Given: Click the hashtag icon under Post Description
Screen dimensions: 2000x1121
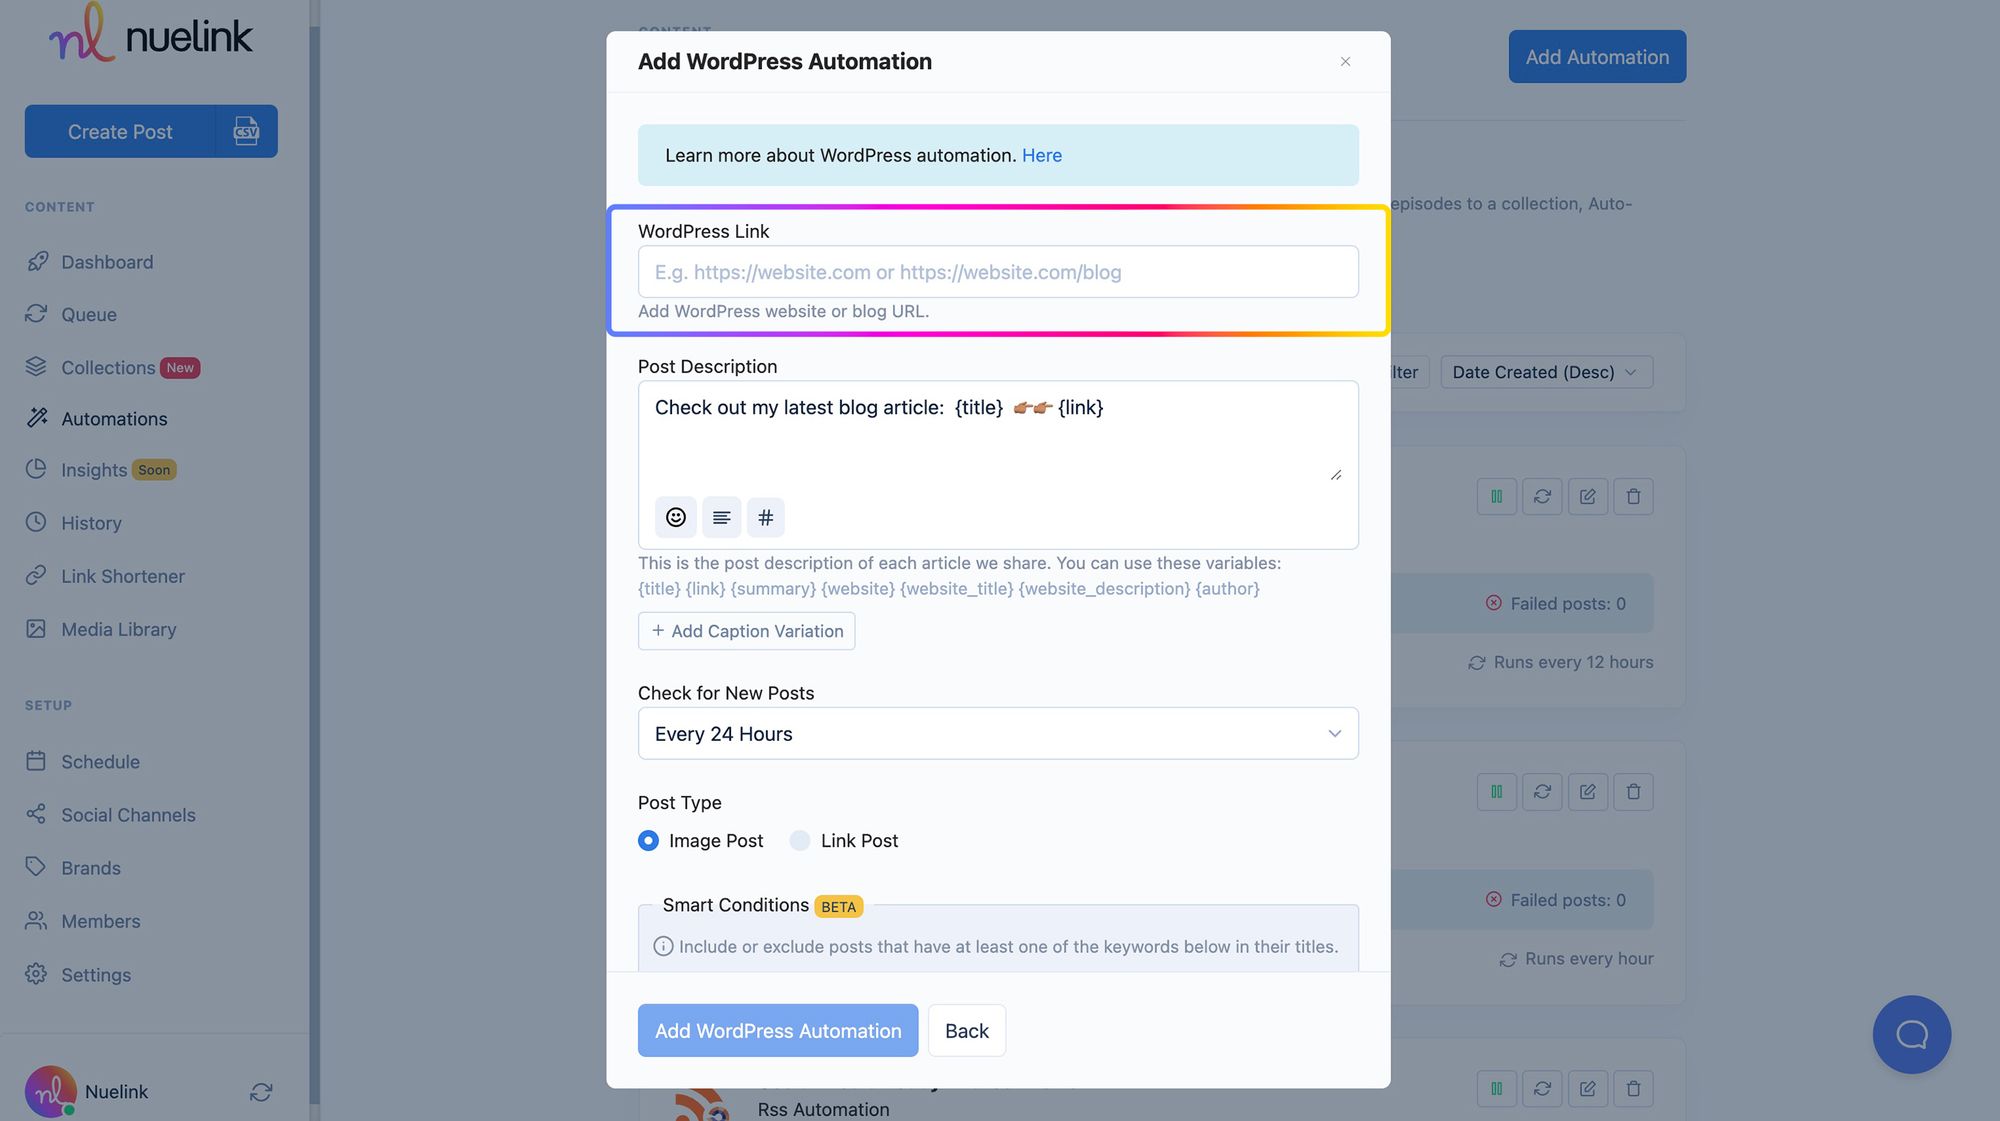Looking at the screenshot, I should point(766,517).
